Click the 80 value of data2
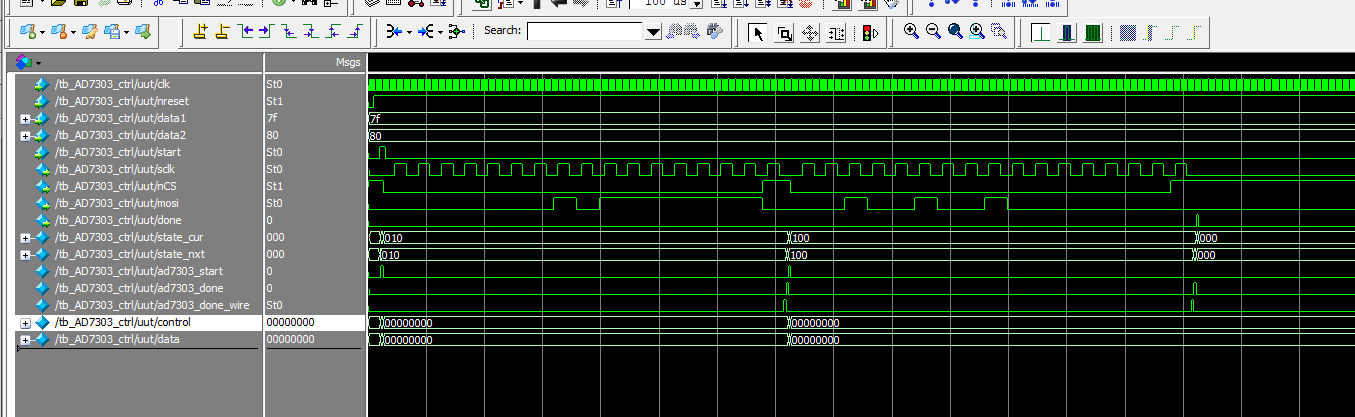 pos(272,135)
